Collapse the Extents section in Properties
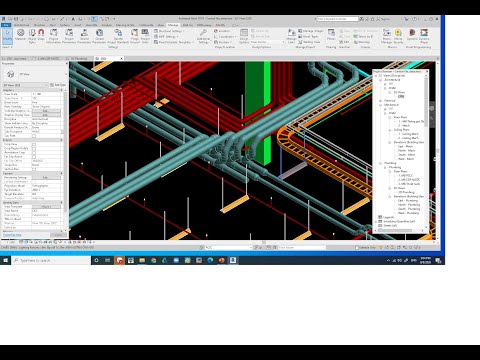This screenshot has width=480, height=360. click(61, 140)
